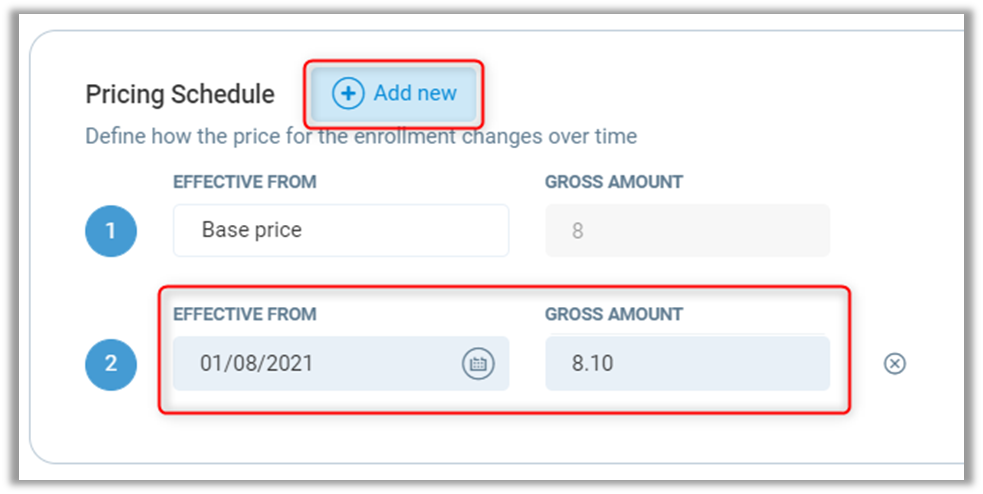Screen dimensions: 983x494
Task: Edit the Gross Amount field containing 8.10
Action: [x=687, y=364]
